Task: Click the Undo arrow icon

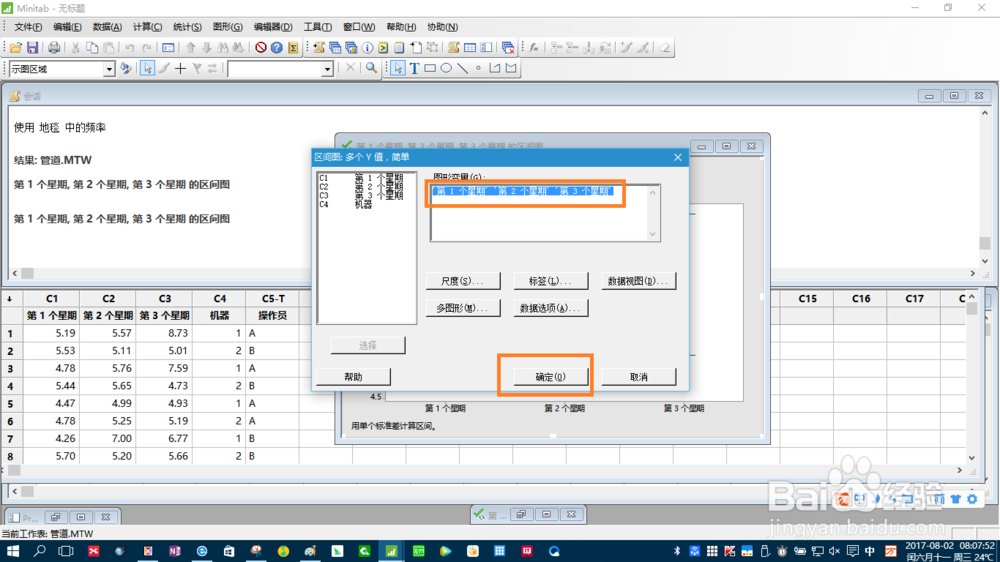Action: (x=129, y=48)
